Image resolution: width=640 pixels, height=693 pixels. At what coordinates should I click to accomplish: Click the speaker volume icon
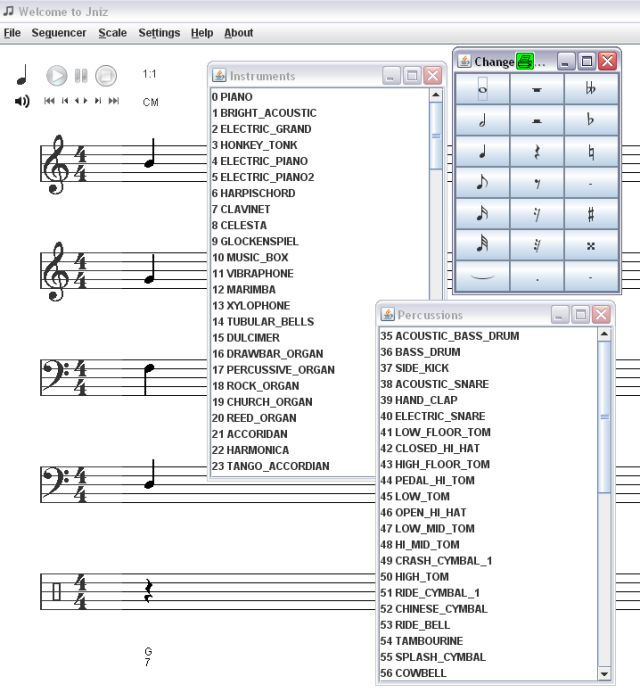22,101
